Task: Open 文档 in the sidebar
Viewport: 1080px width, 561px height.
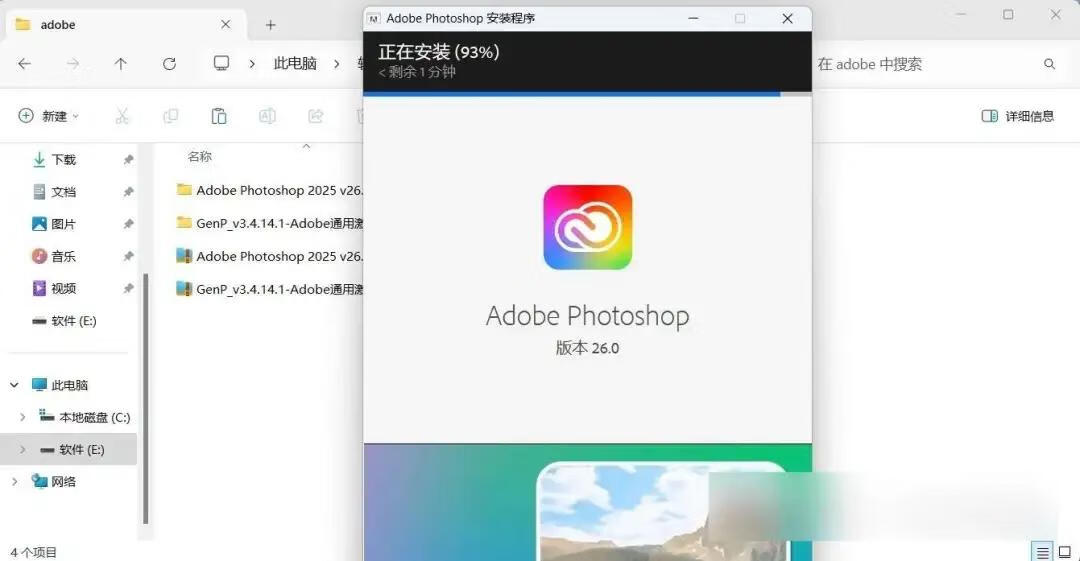Action: point(63,192)
